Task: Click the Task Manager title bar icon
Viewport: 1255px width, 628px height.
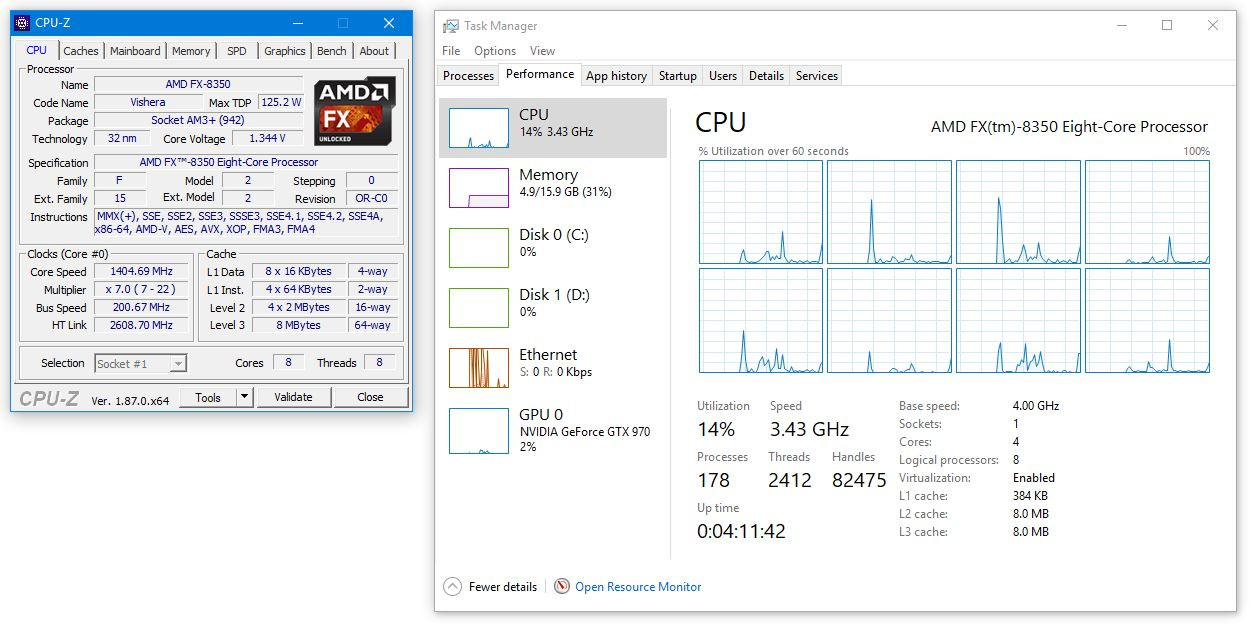Action: tap(452, 26)
